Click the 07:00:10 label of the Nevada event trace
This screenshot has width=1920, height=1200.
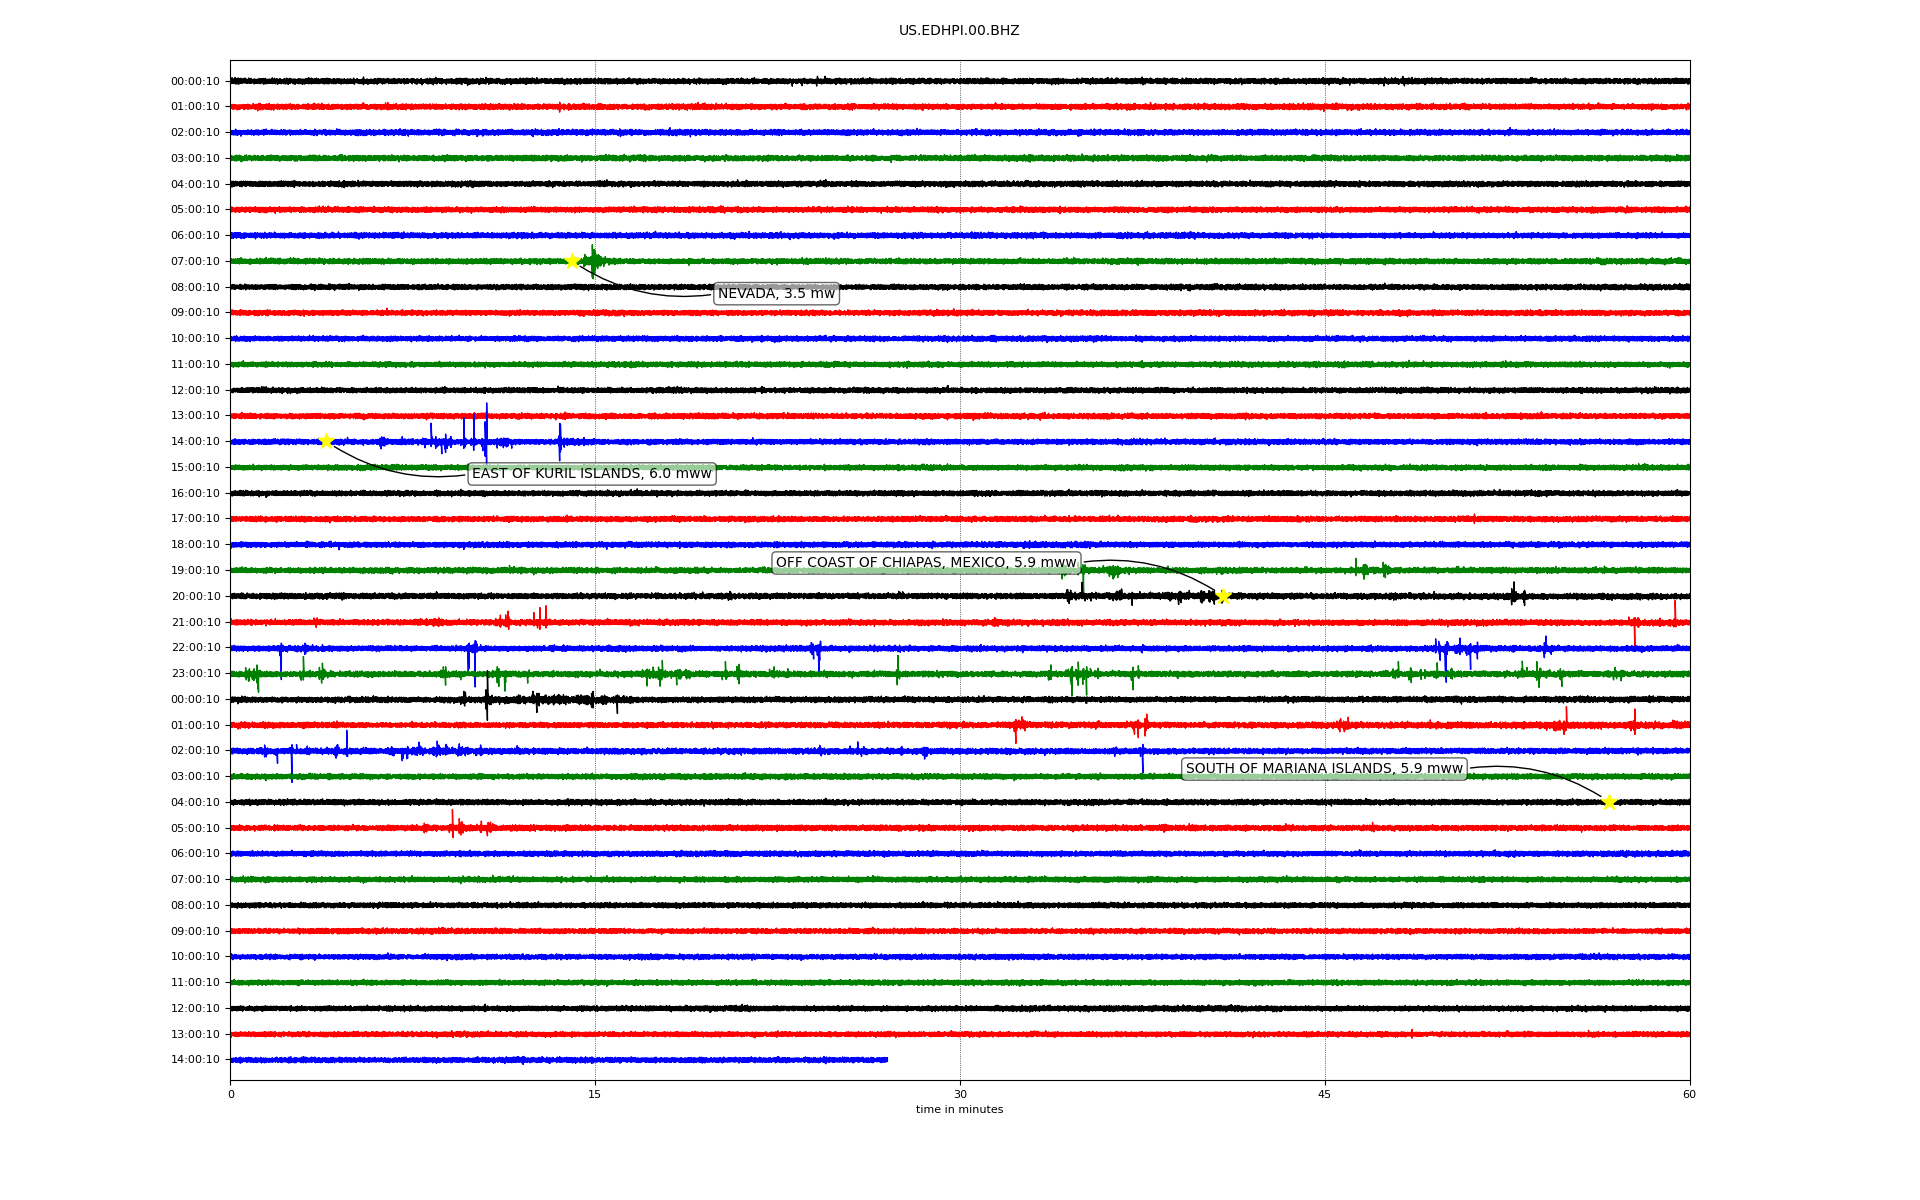point(195,261)
